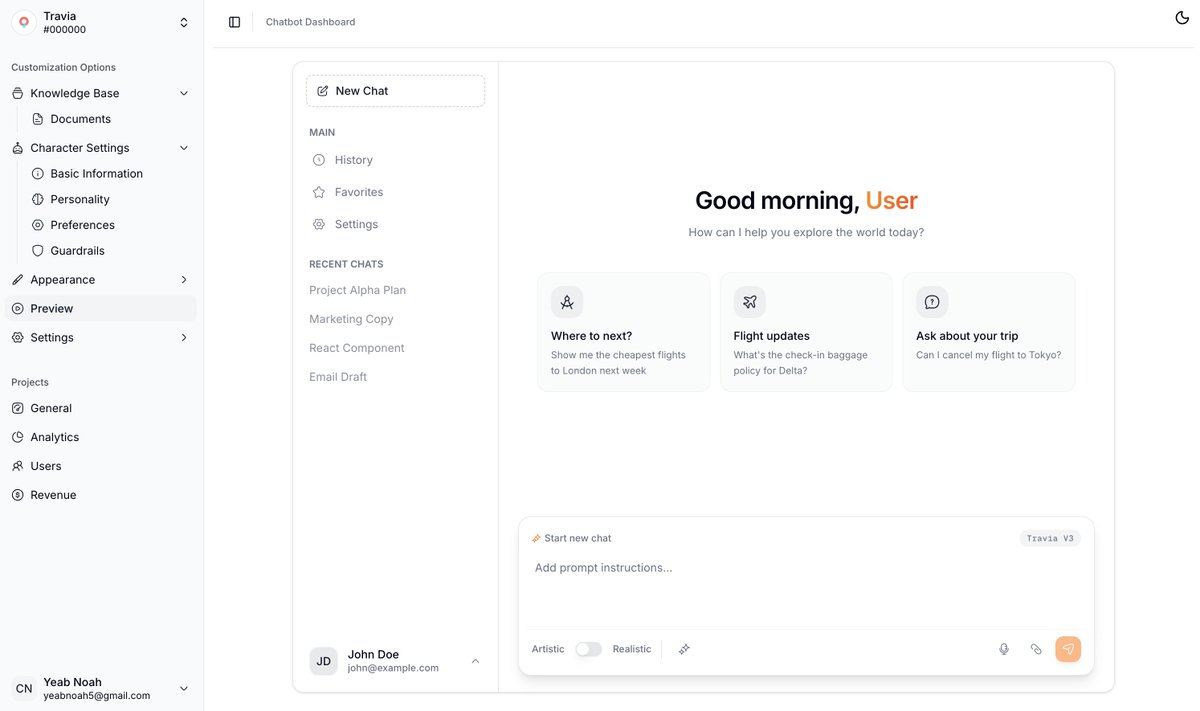The height and width of the screenshot is (711, 1200).
Task: Click the attachment link icon
Action: tap(1036, 649)
